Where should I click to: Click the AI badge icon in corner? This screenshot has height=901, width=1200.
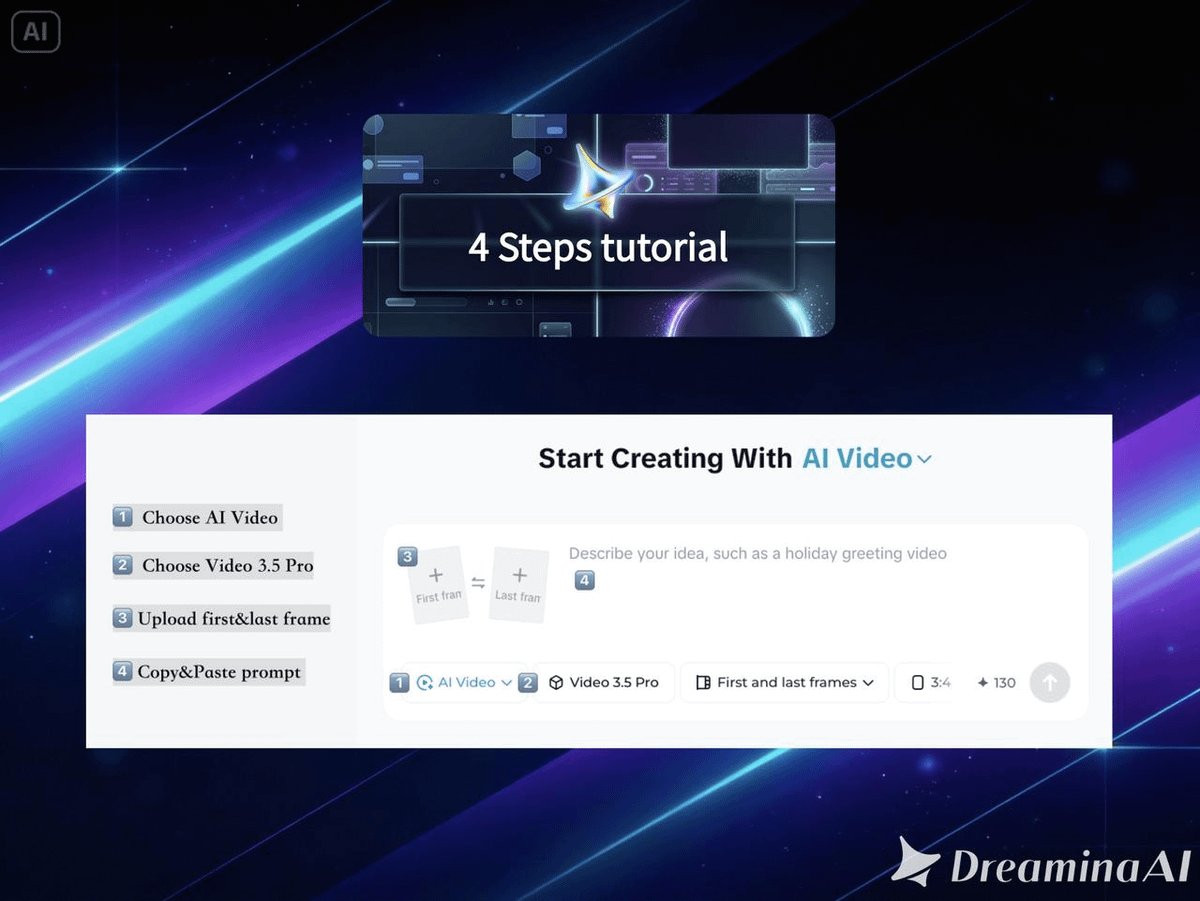[x=36, y=32]
